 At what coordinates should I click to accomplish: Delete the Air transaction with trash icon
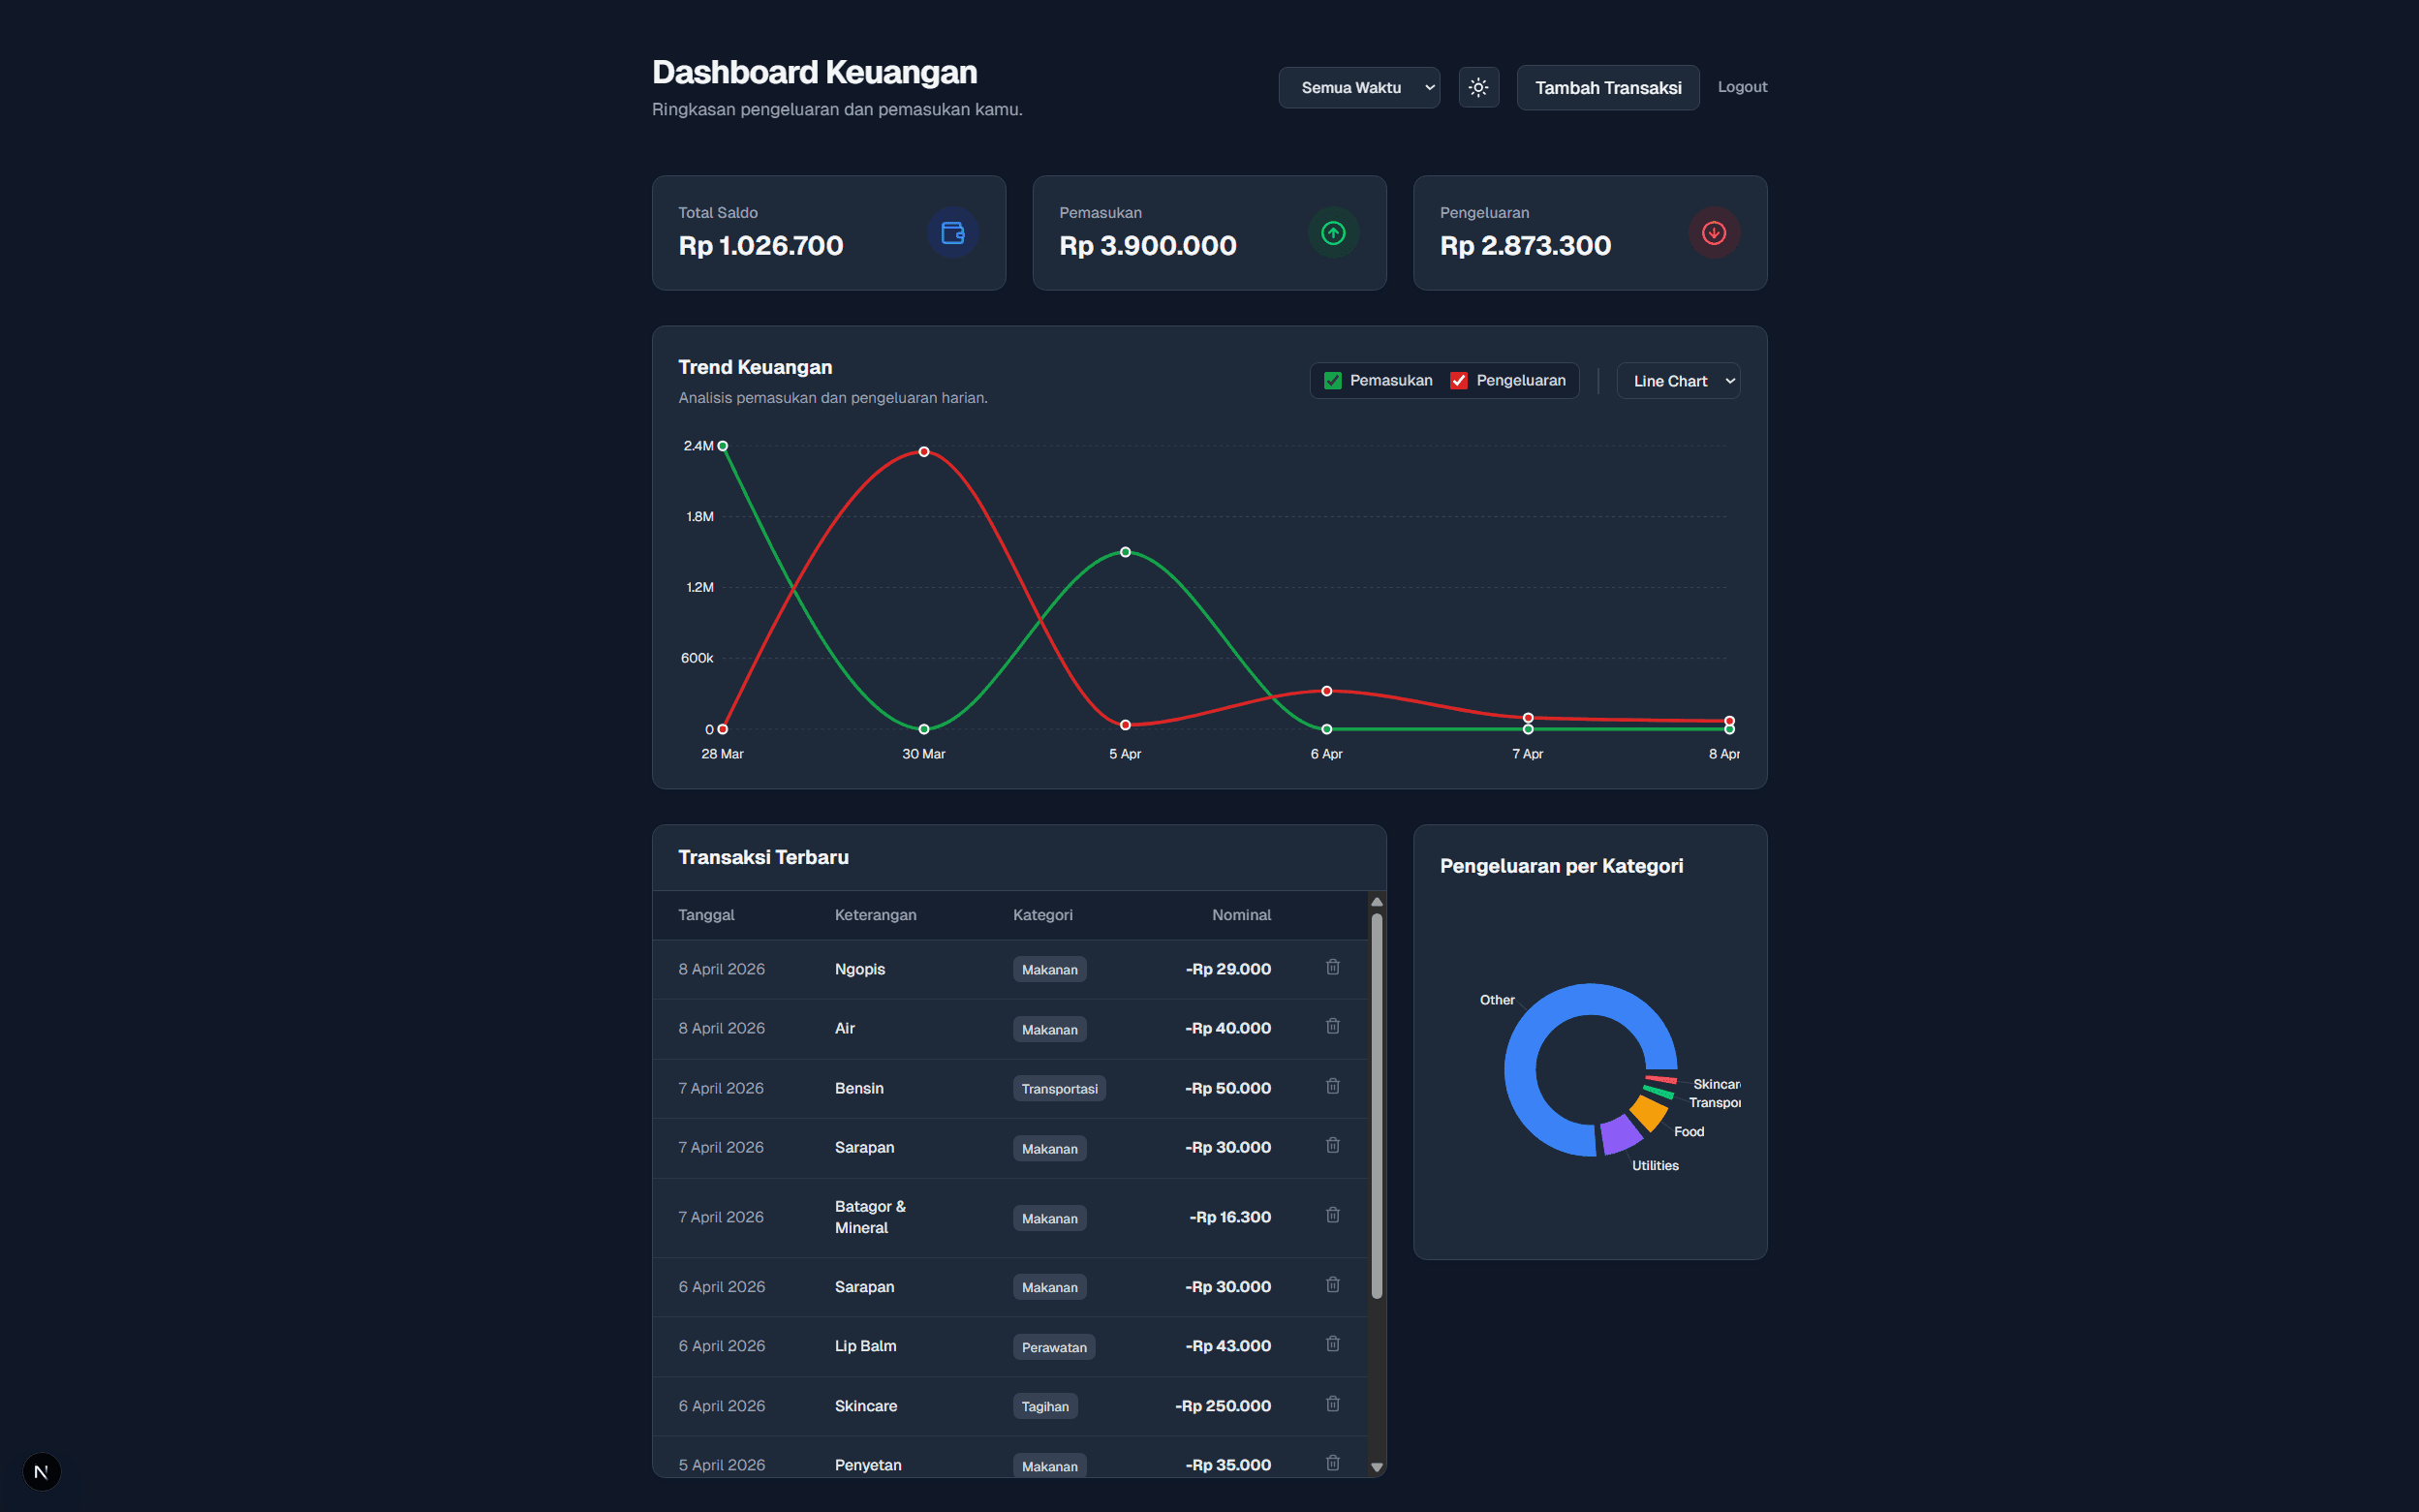(x=1332, y=1026)
